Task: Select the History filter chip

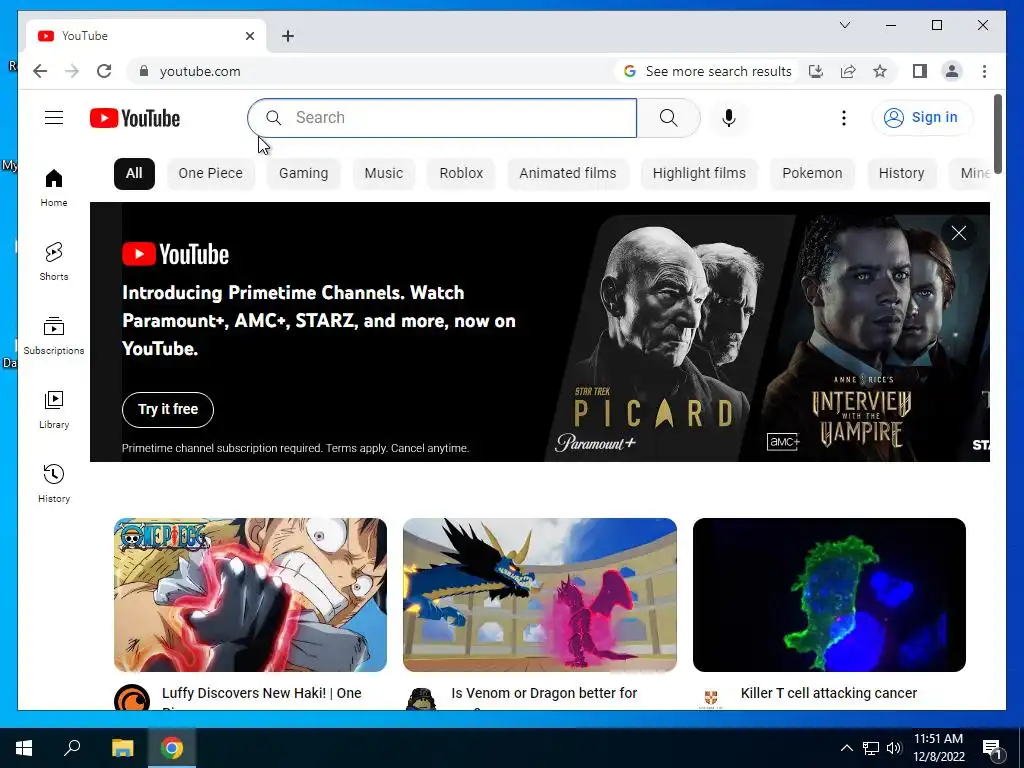Action: 901,174
